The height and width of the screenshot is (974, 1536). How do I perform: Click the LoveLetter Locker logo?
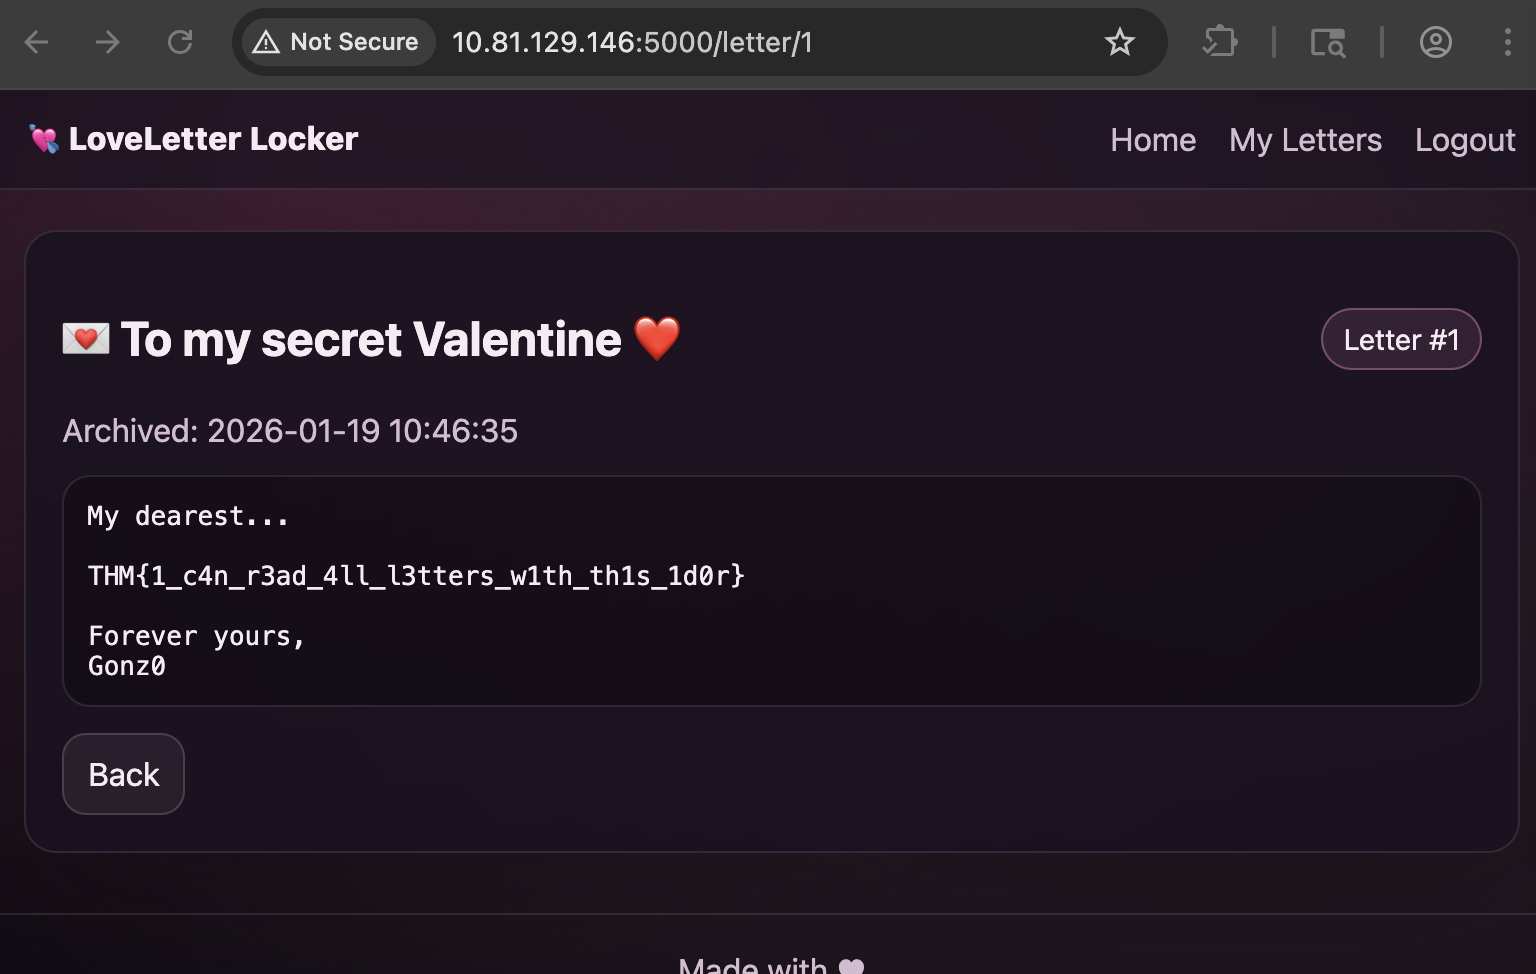(x=194, y=139)
